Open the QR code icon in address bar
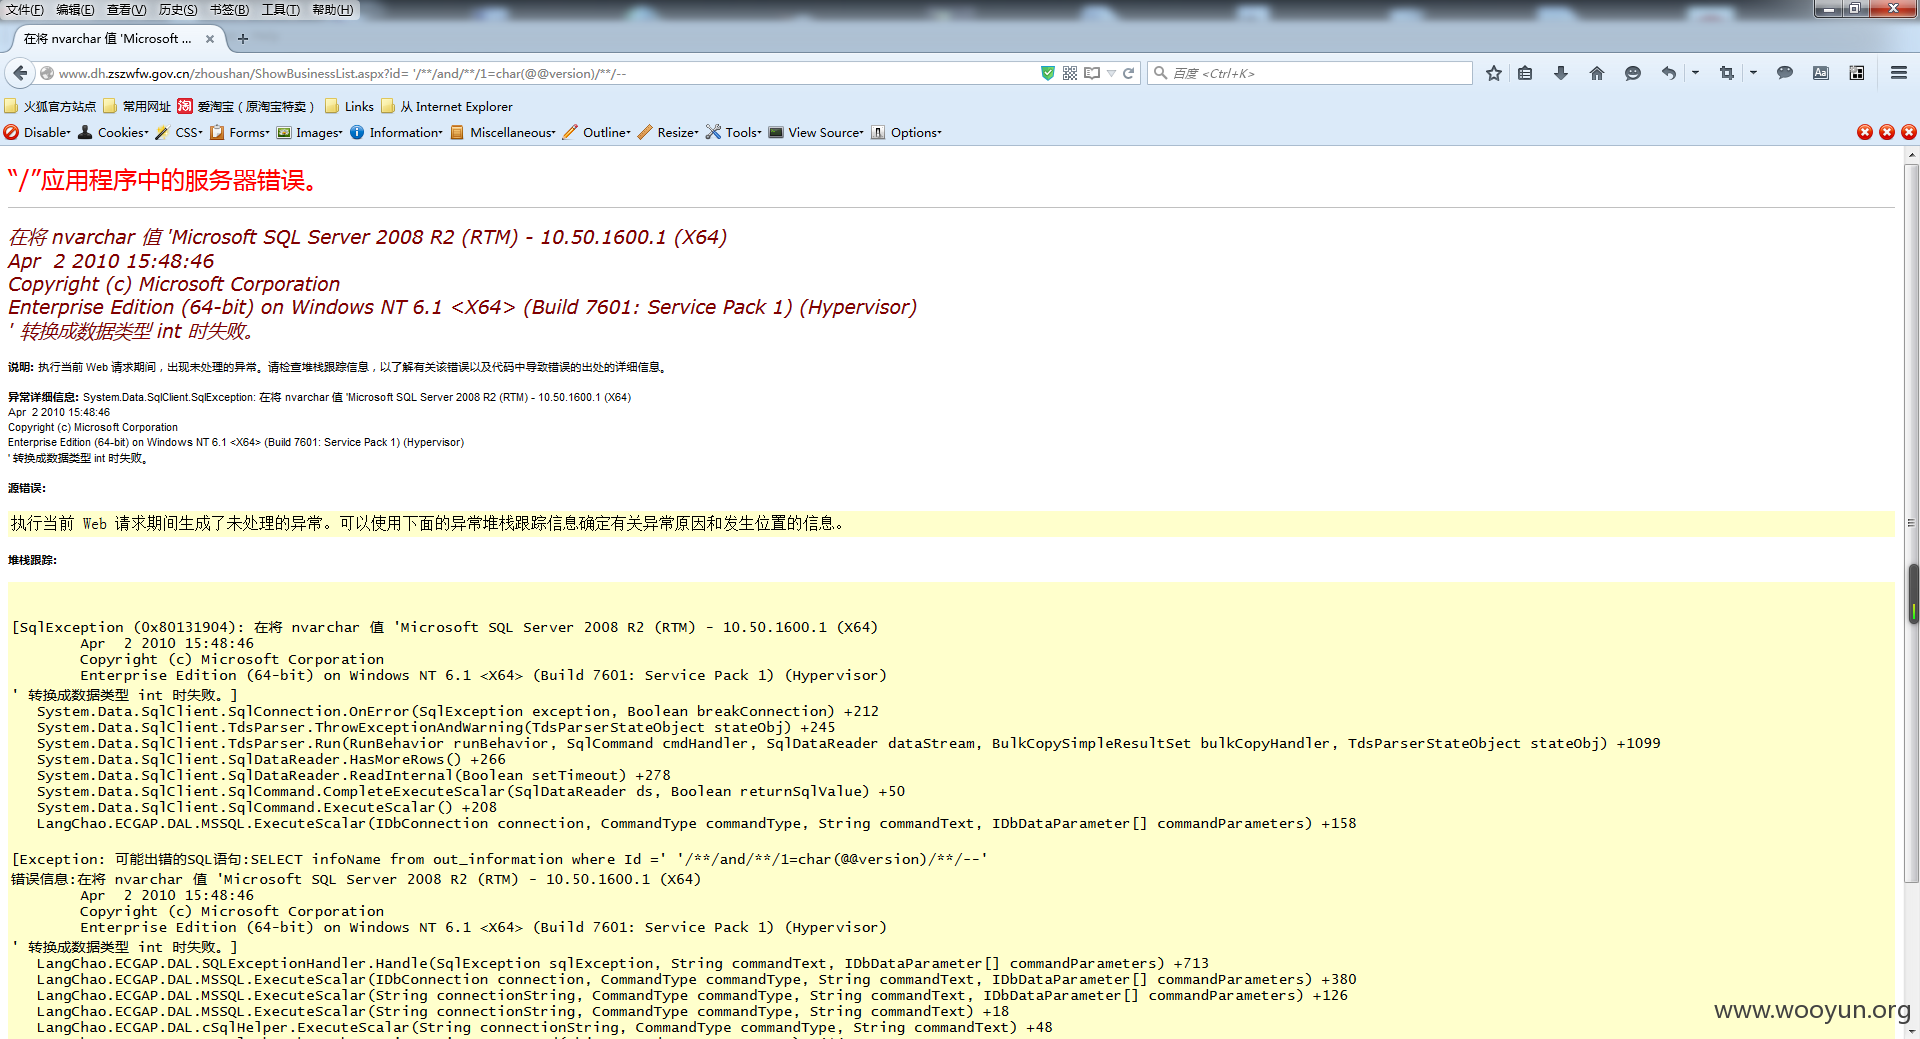 point(1070,73)
